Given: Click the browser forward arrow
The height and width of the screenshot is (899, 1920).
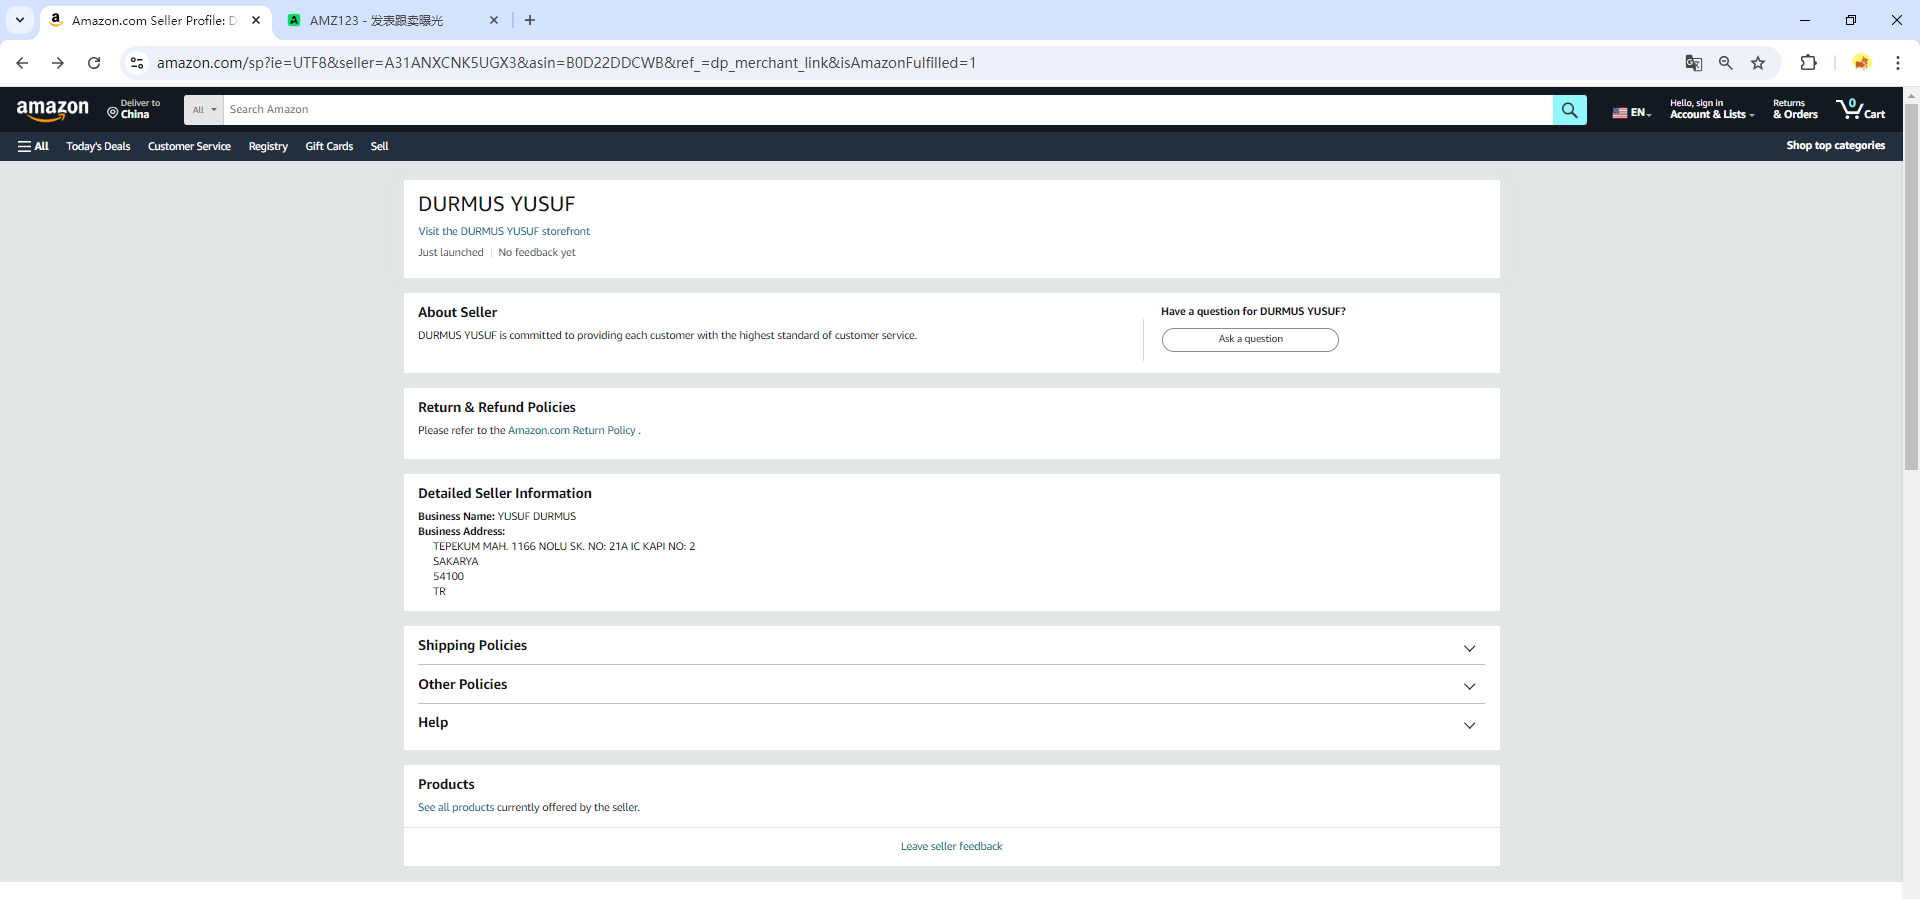Looking at the screenshot, I should point(58,63).
